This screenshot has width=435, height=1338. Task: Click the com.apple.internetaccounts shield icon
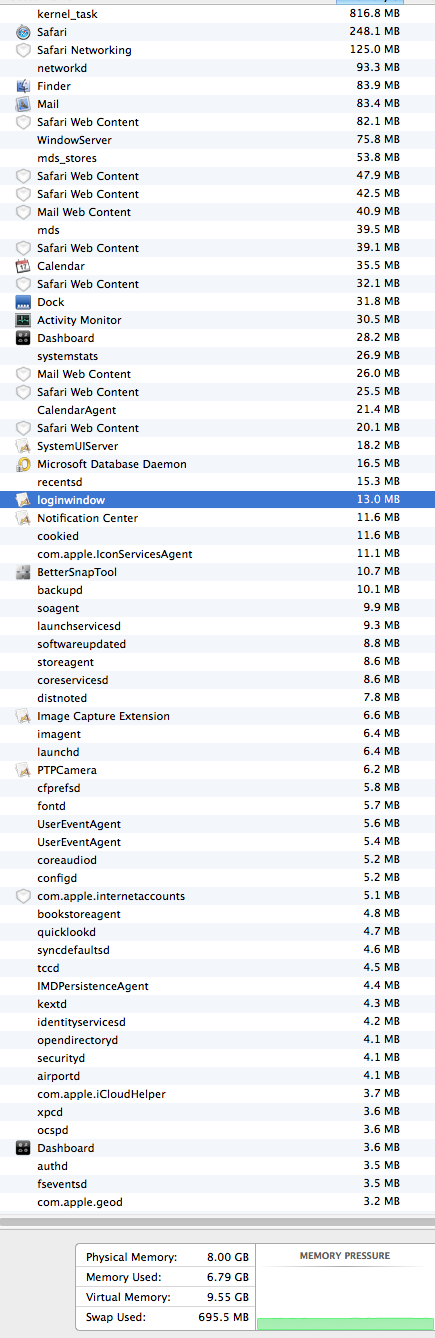click(x=24, y=896)
